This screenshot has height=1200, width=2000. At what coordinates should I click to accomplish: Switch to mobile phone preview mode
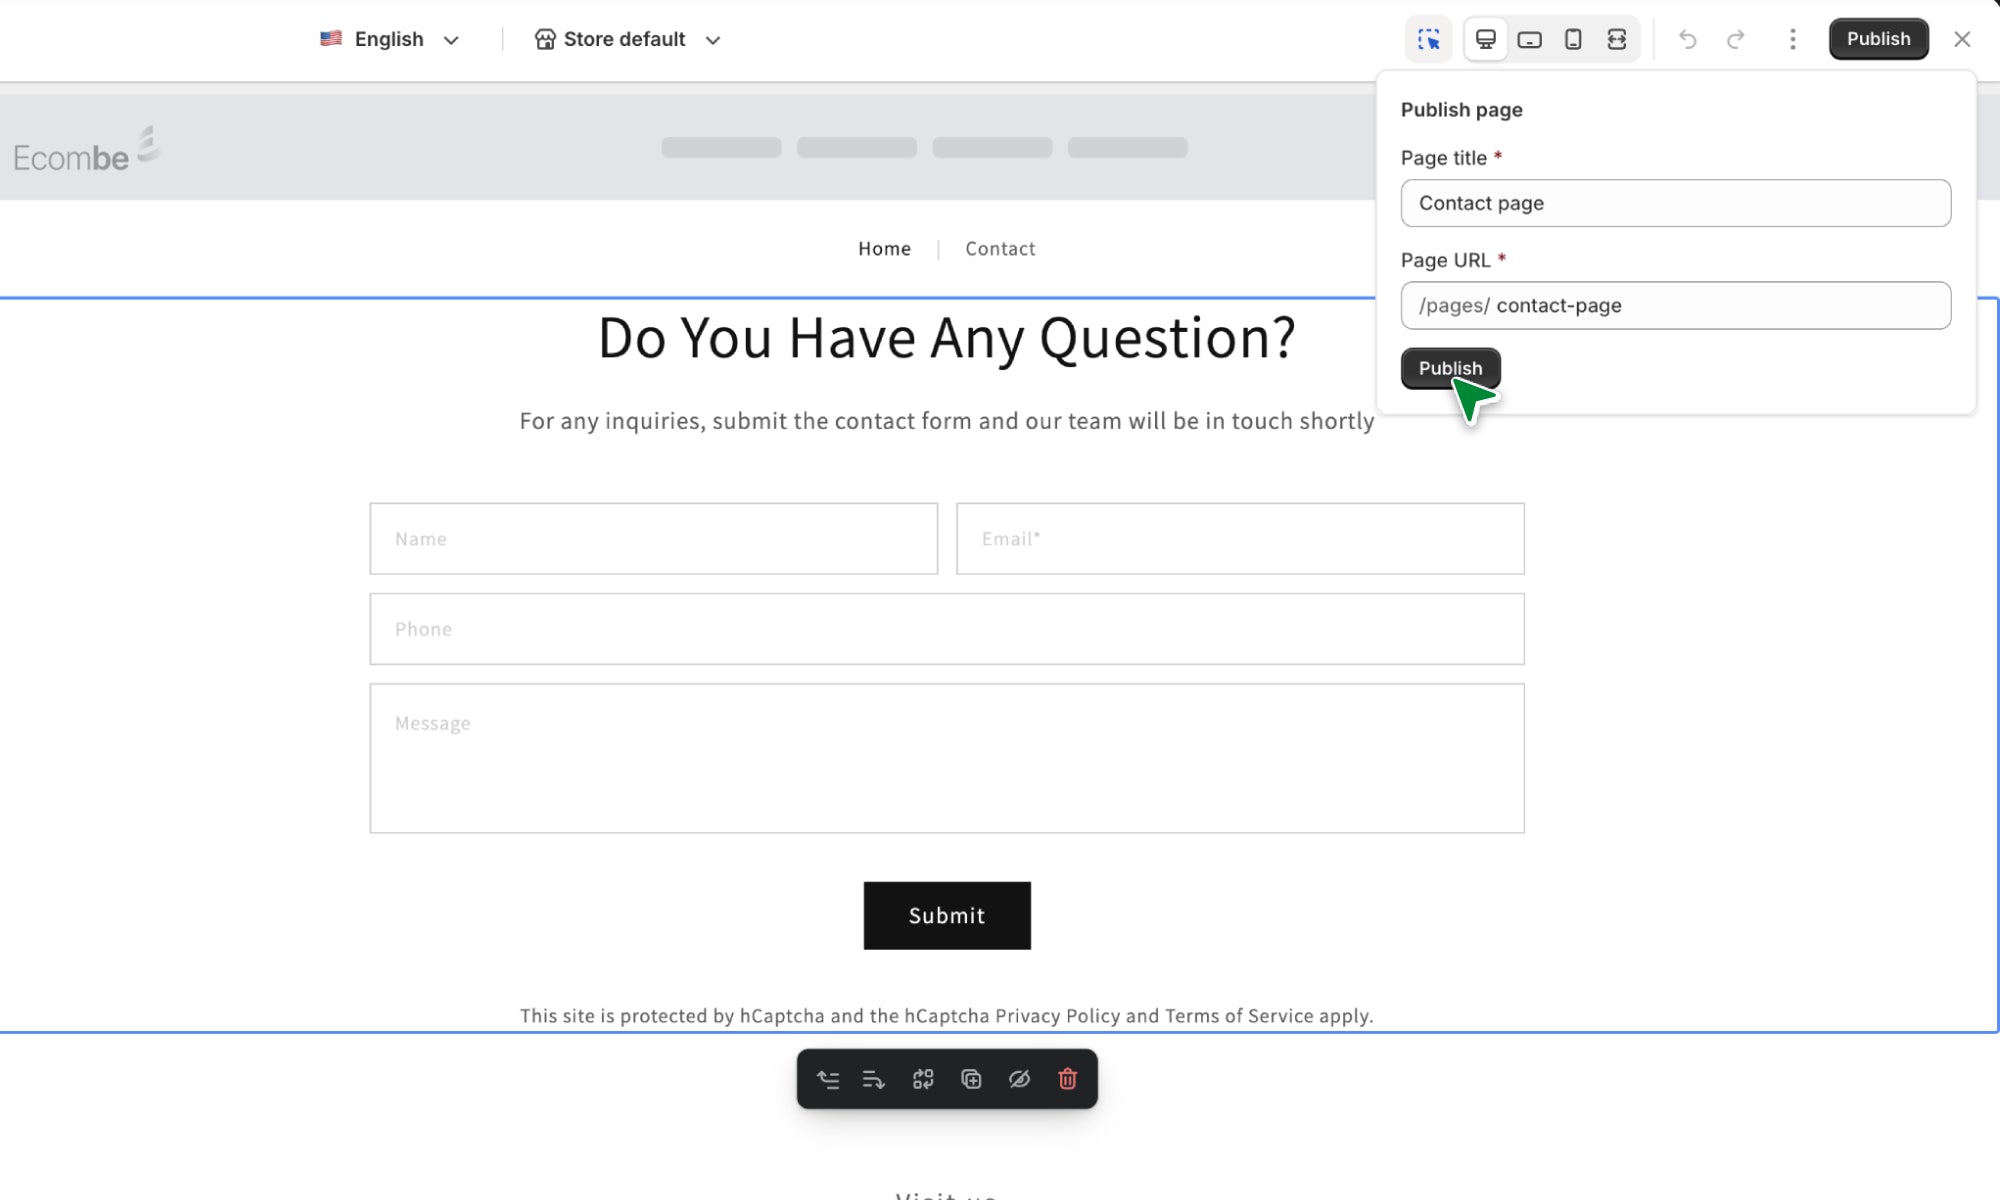click(1573, 39)
